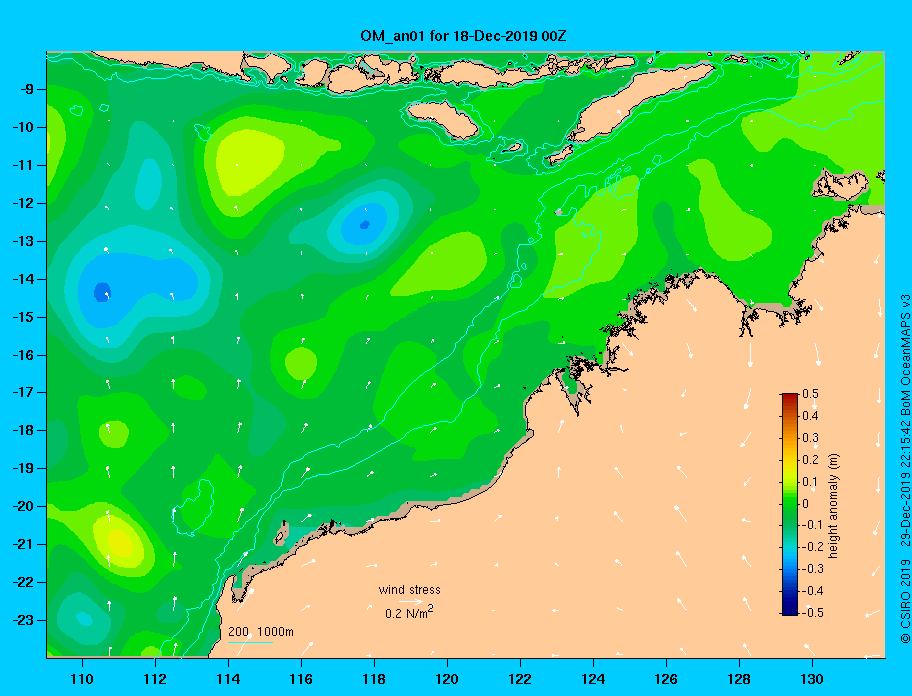This screenshot has height=696, width=912.
Task: Click the map title 'OM_an01 for 18-Dec-2019 00Z'
Action: coord(464,36)
